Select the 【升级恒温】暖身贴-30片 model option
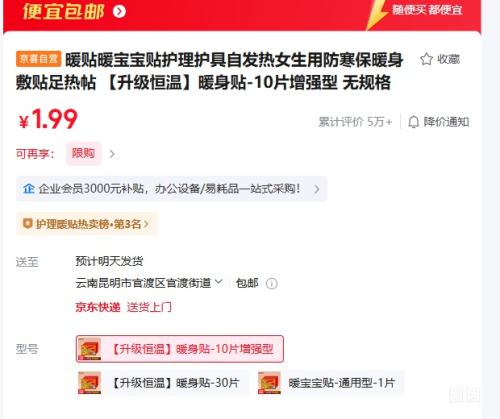The height and width of the screenshot is (419, 500). click(x=162, y=383)
